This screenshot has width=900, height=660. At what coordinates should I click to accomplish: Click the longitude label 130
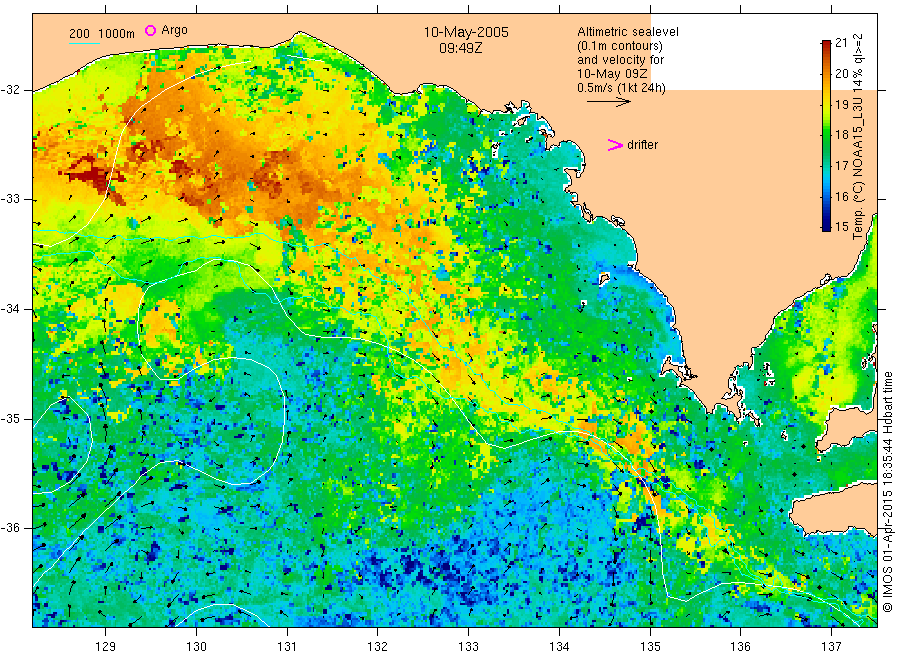pyautogui.click(x=196, y=647)
